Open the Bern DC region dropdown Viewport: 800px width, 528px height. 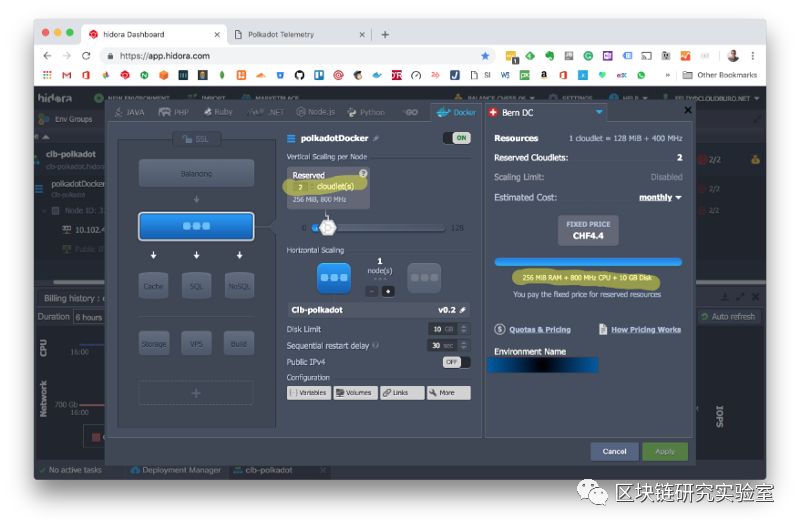[599, 112]
